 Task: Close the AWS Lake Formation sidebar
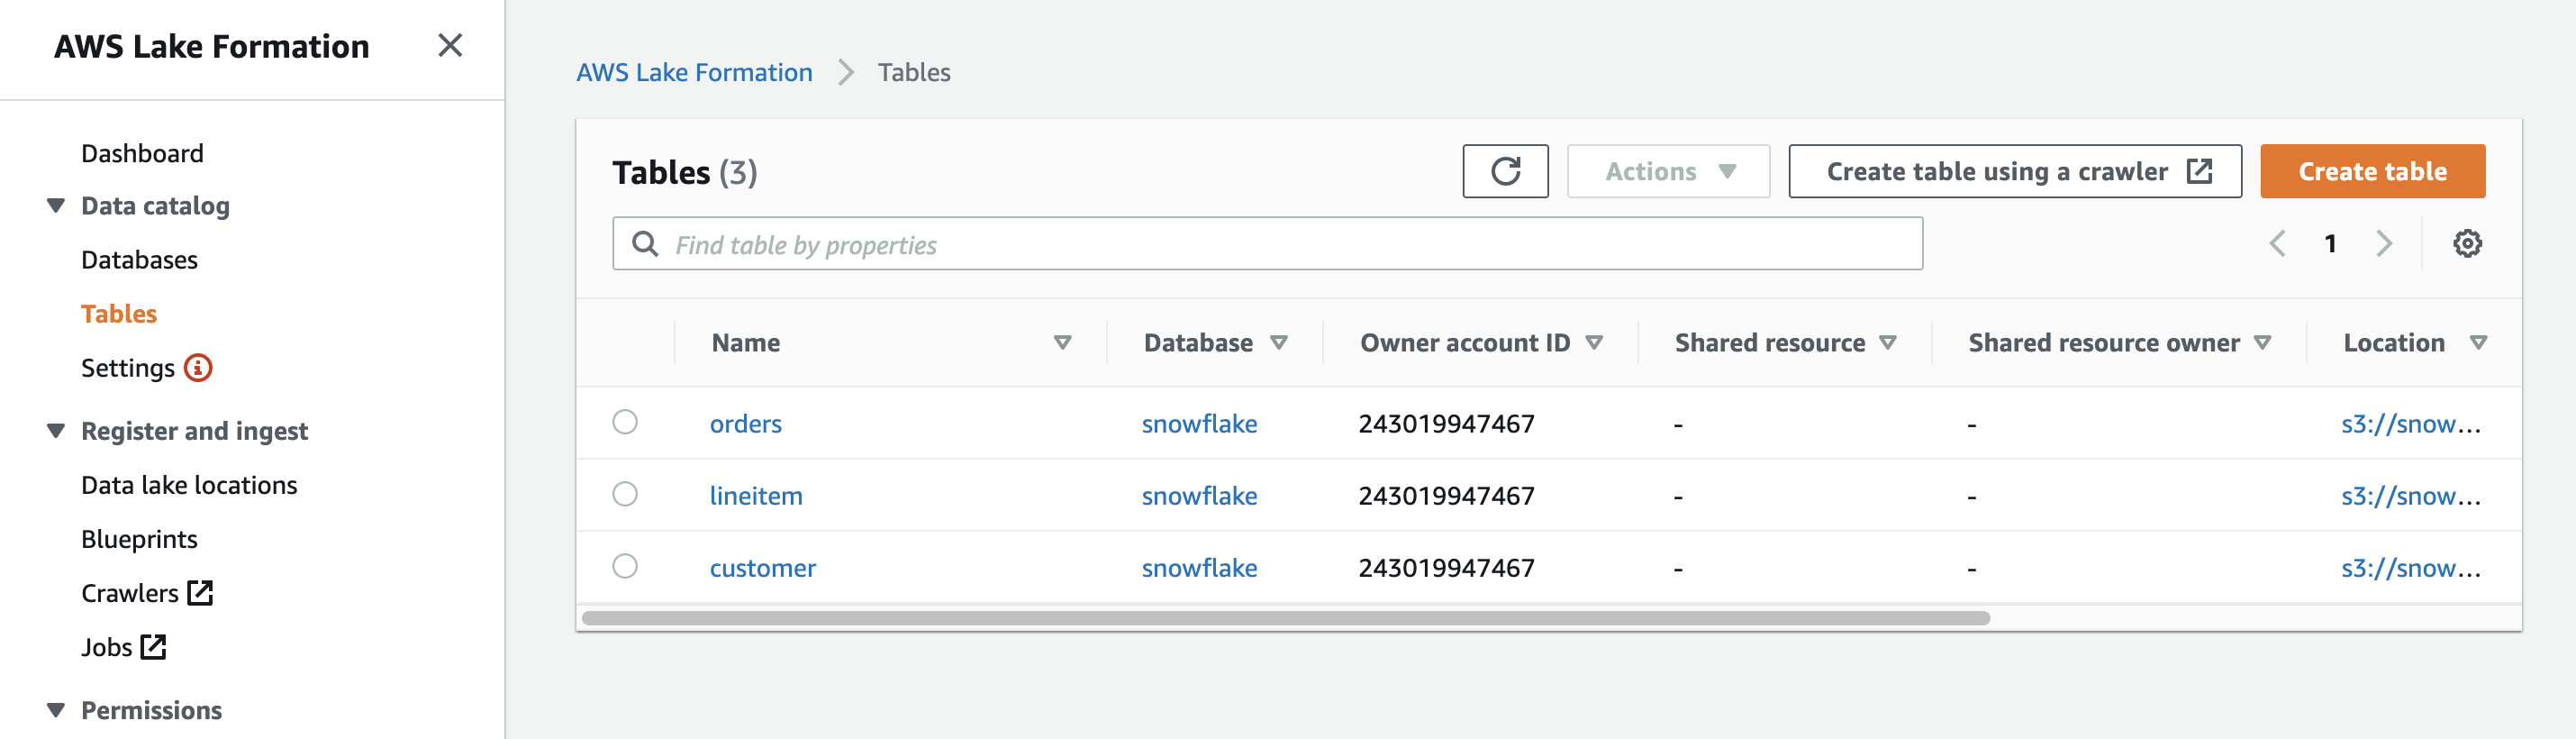tap(450, 45)
